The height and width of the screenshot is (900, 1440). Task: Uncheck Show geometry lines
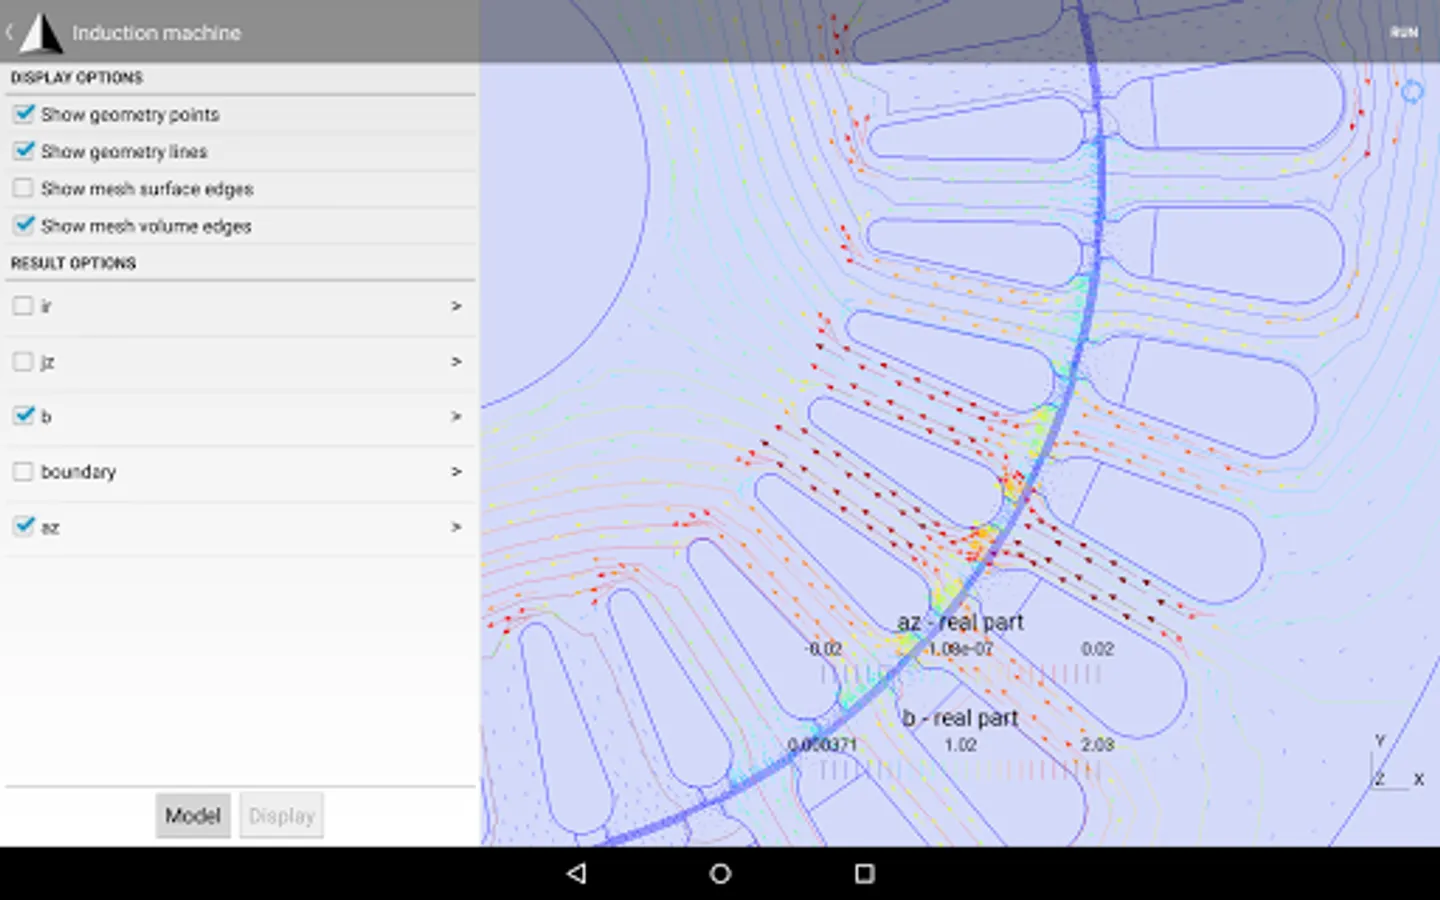24,151
